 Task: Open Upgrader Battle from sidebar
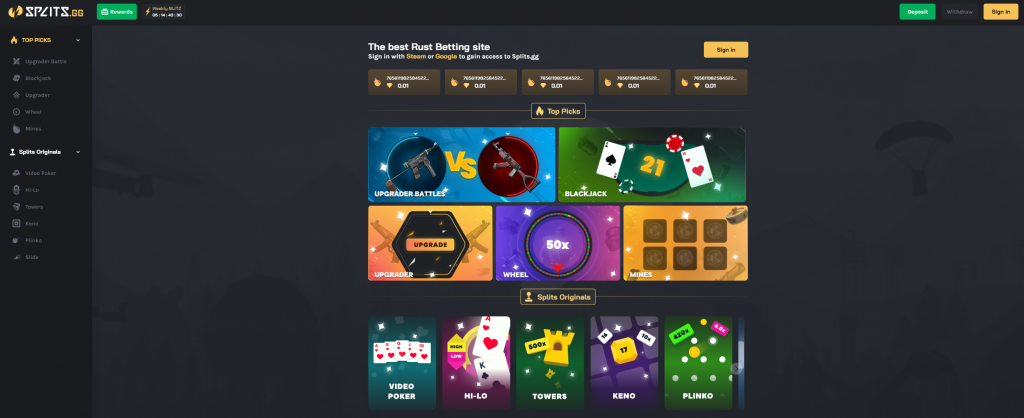(46, 61)
